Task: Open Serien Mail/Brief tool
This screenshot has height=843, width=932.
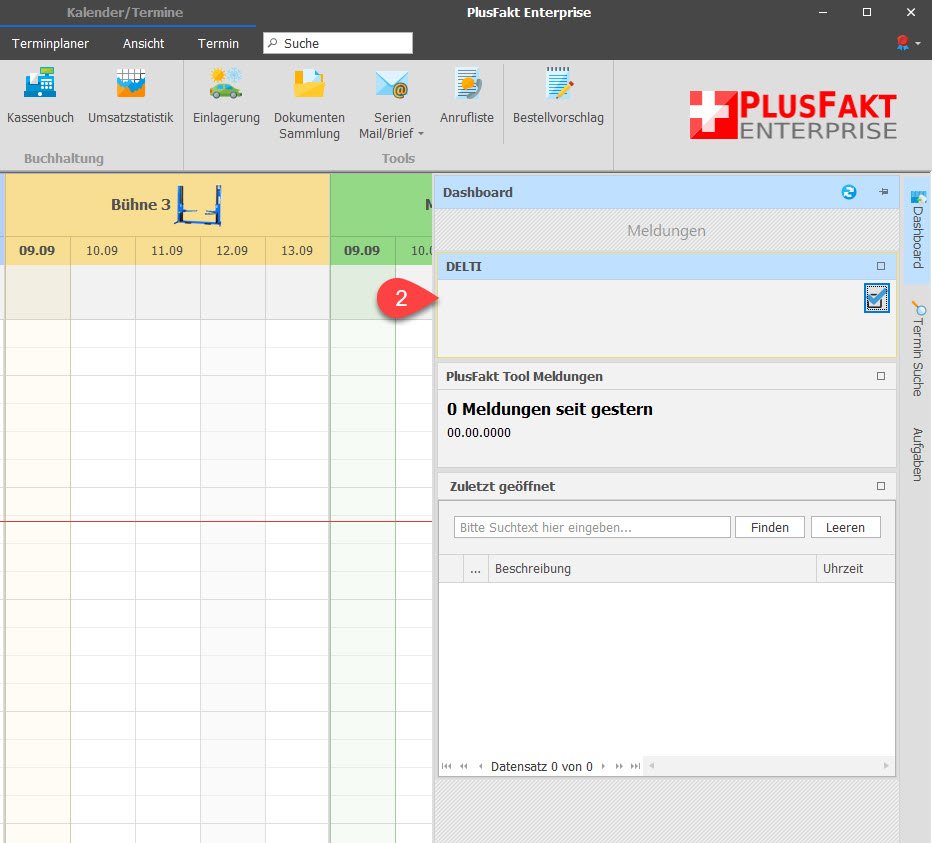Action: (392, 103)
